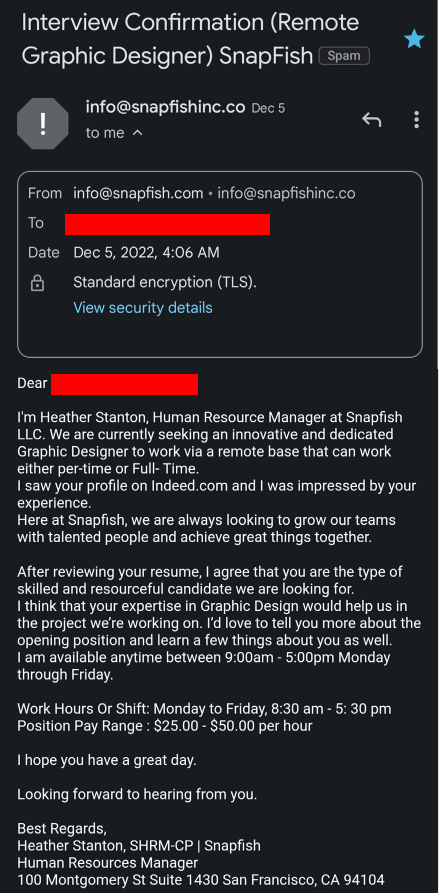Click Standard encryption (TLS) text

pos(165,282)
